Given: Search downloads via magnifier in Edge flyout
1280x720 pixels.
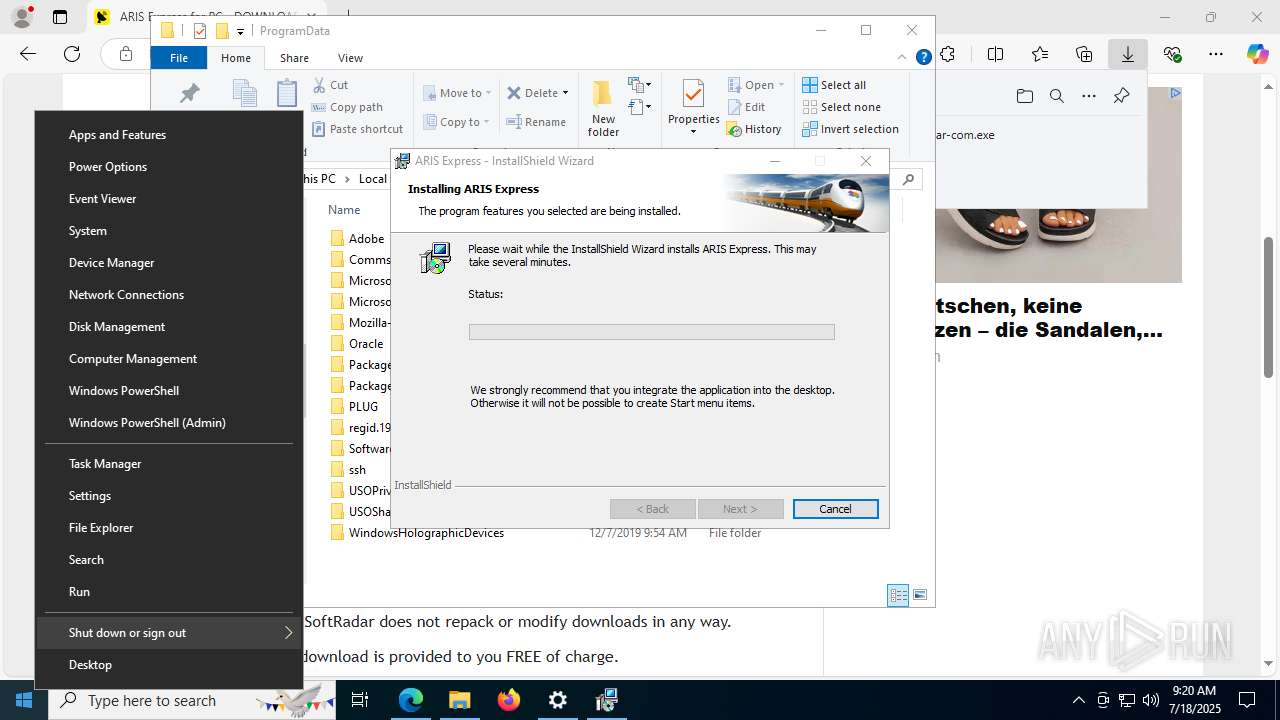Looking at the screenshot, I should pos(1057,96).
